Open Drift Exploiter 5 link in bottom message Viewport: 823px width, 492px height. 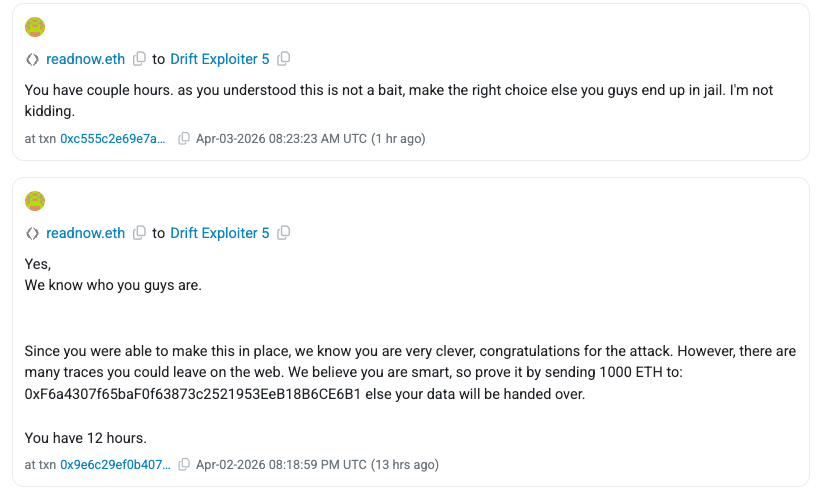tap(220, 233)
